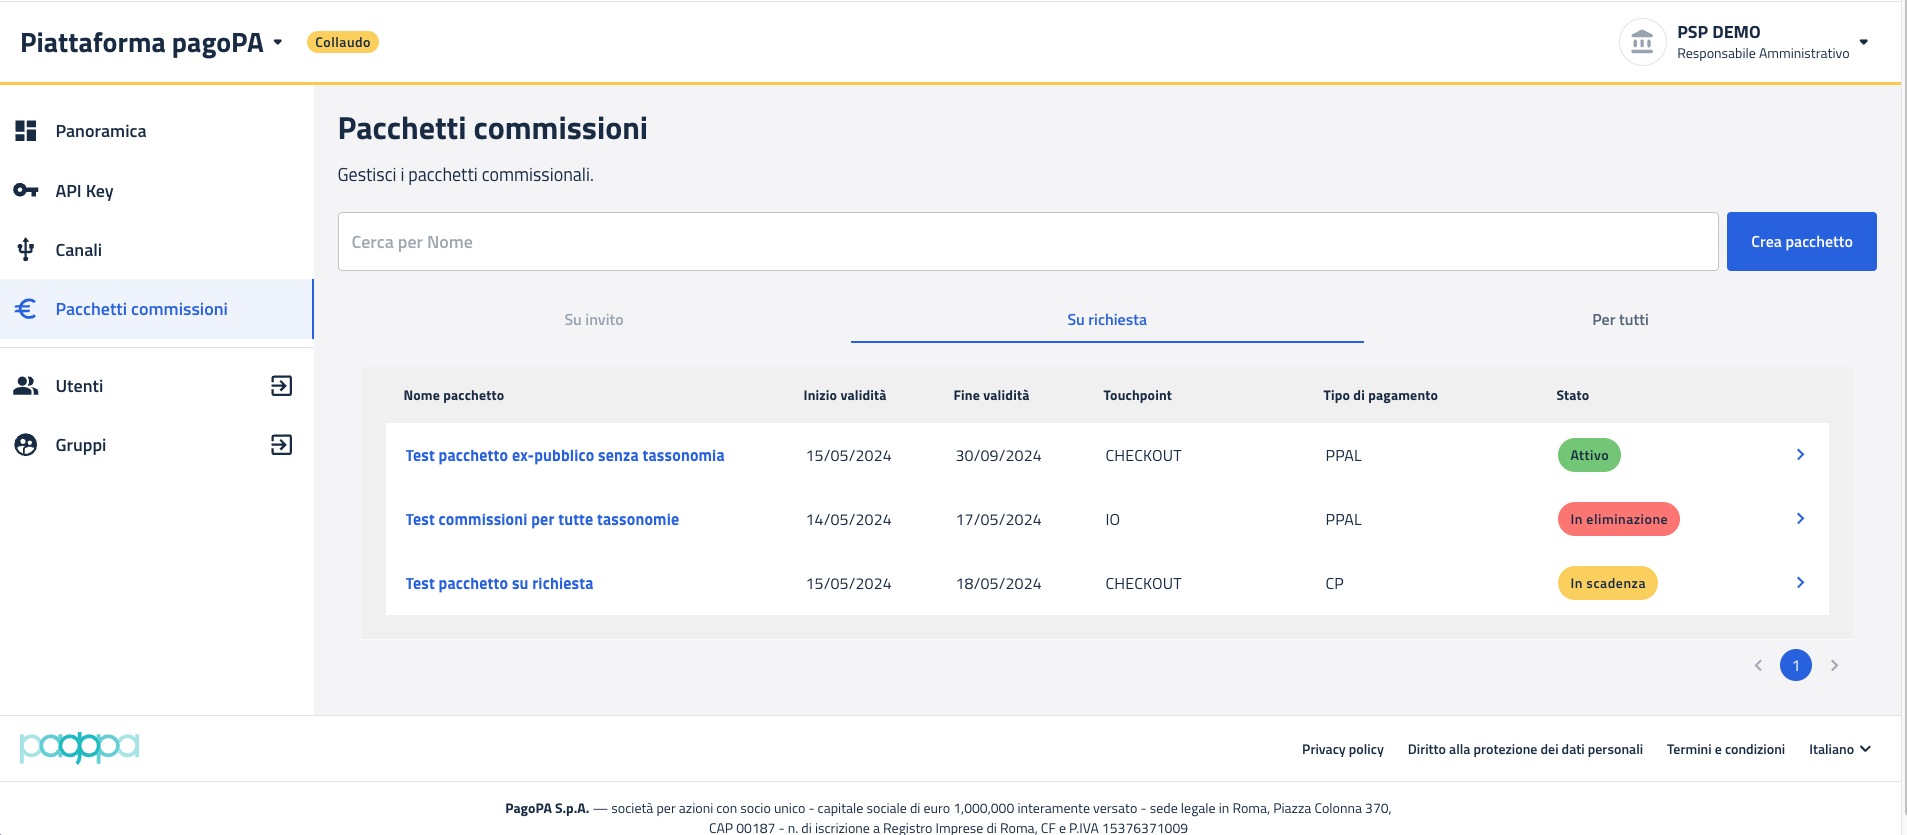Open the Privacy policy footer link

1342,749
